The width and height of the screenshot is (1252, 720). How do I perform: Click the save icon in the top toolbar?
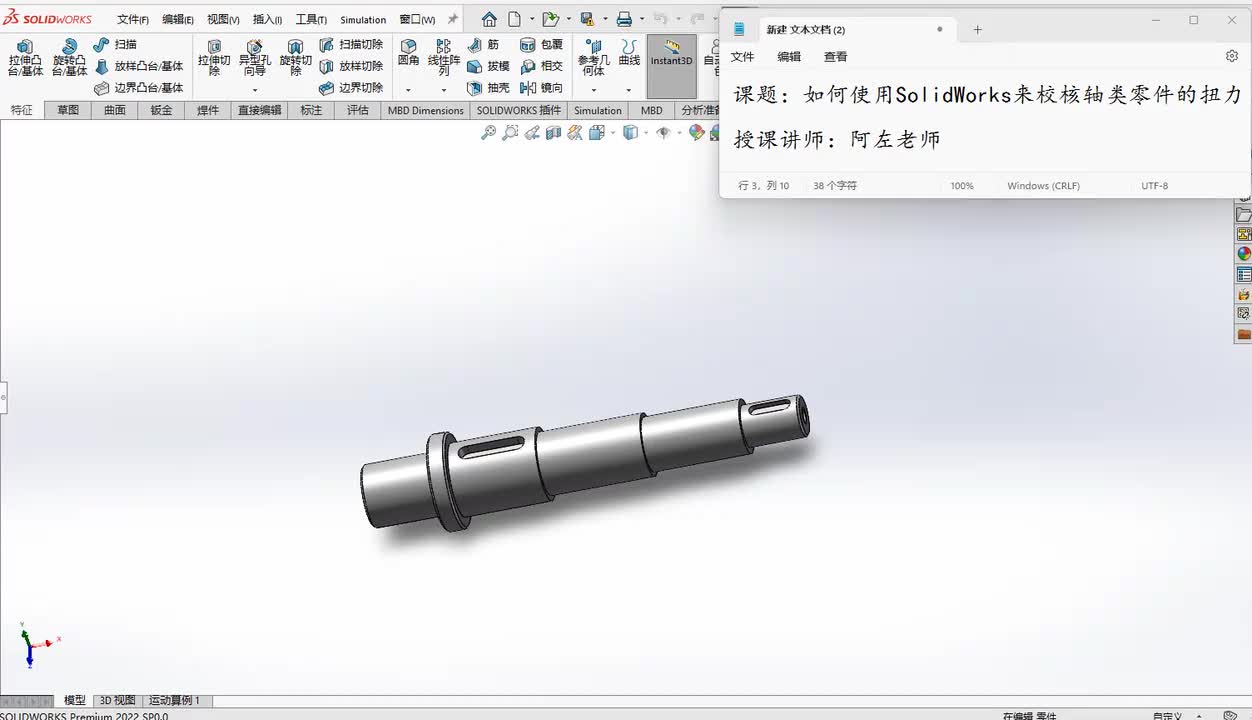click(x=587, y=19)
